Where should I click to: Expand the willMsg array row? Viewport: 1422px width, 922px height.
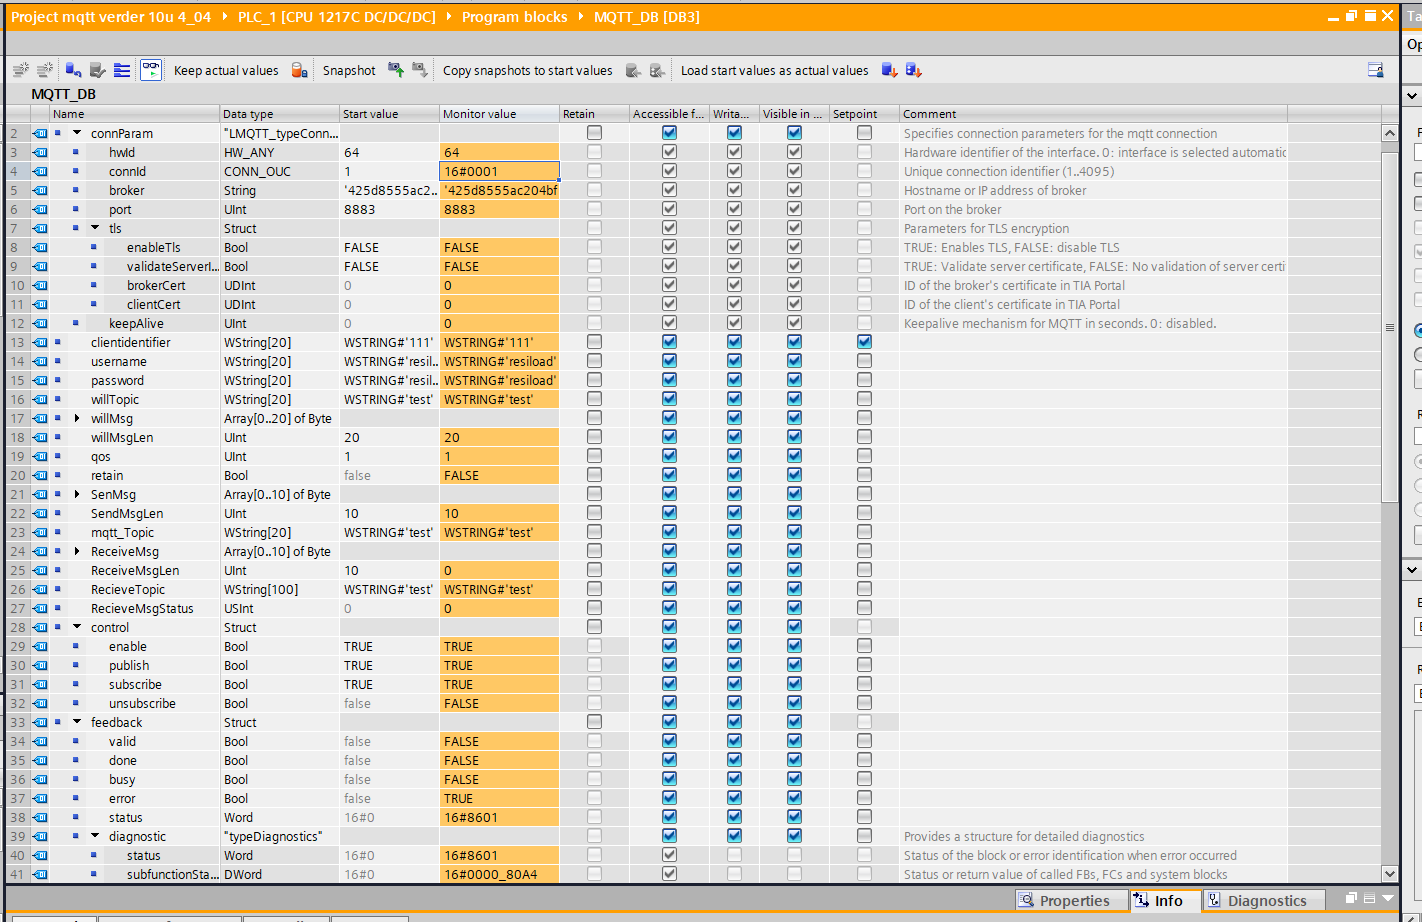click(x=77, y=418)
